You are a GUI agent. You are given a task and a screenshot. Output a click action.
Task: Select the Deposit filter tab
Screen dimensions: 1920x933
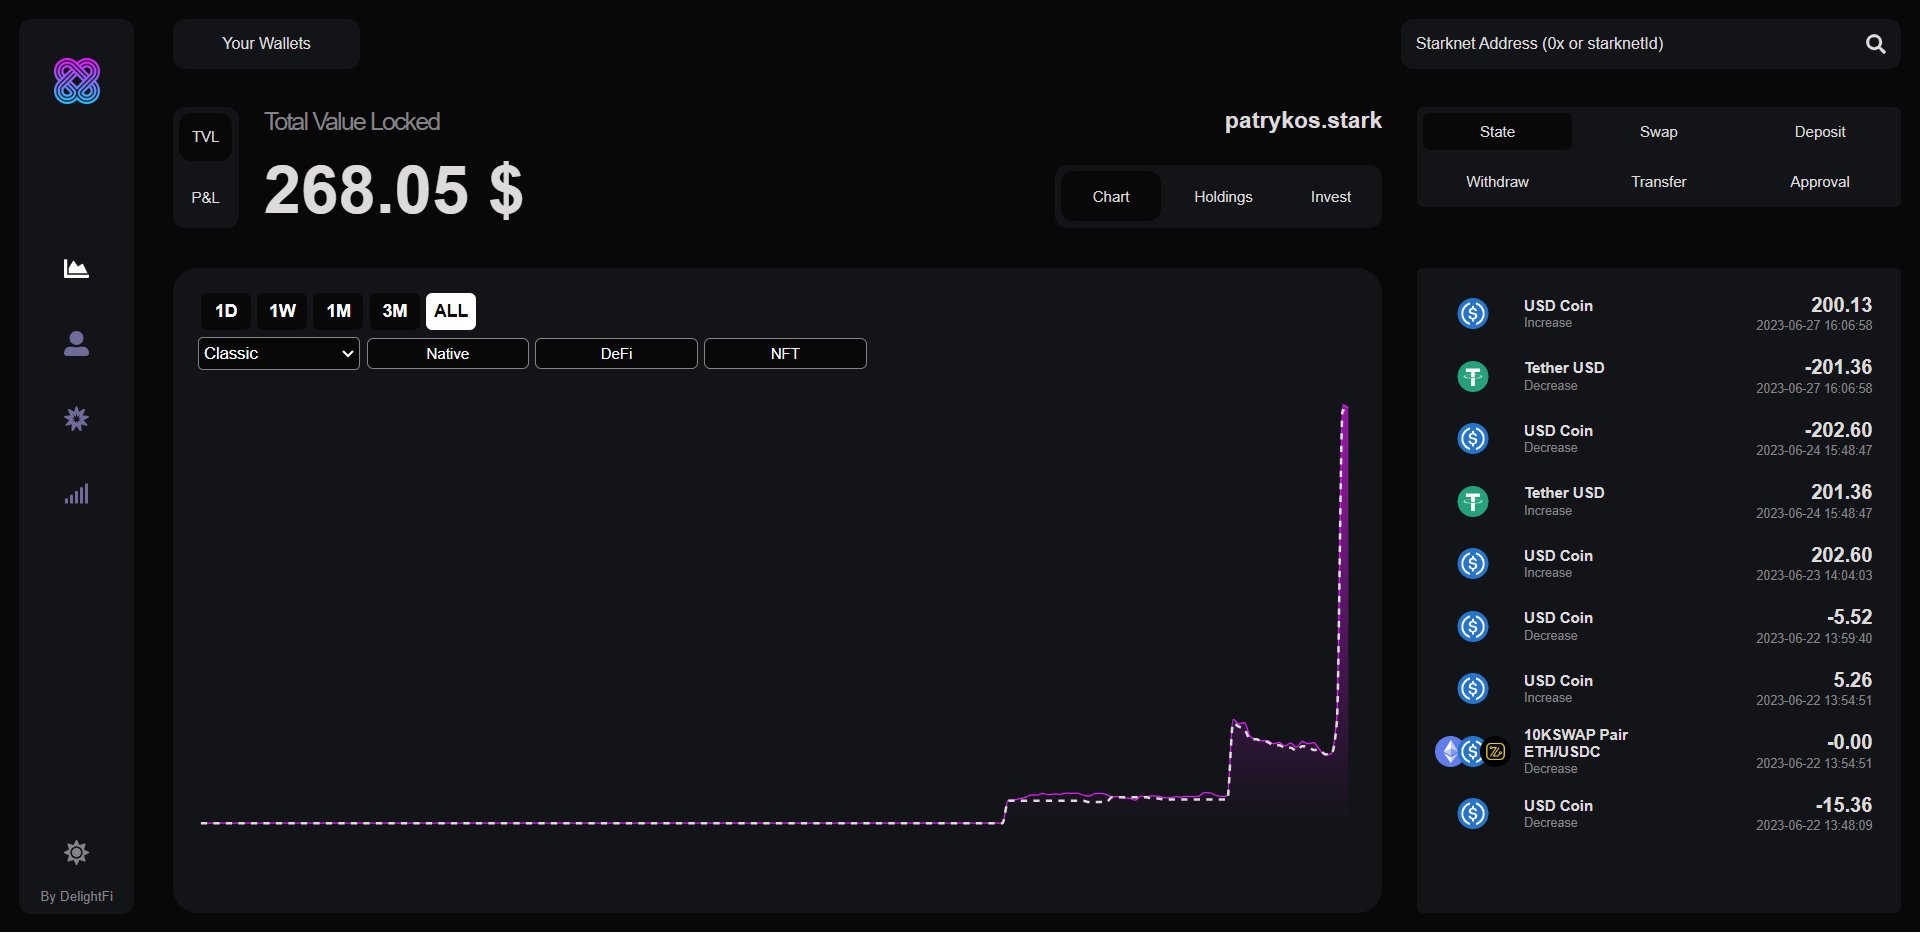(1820, 132)
